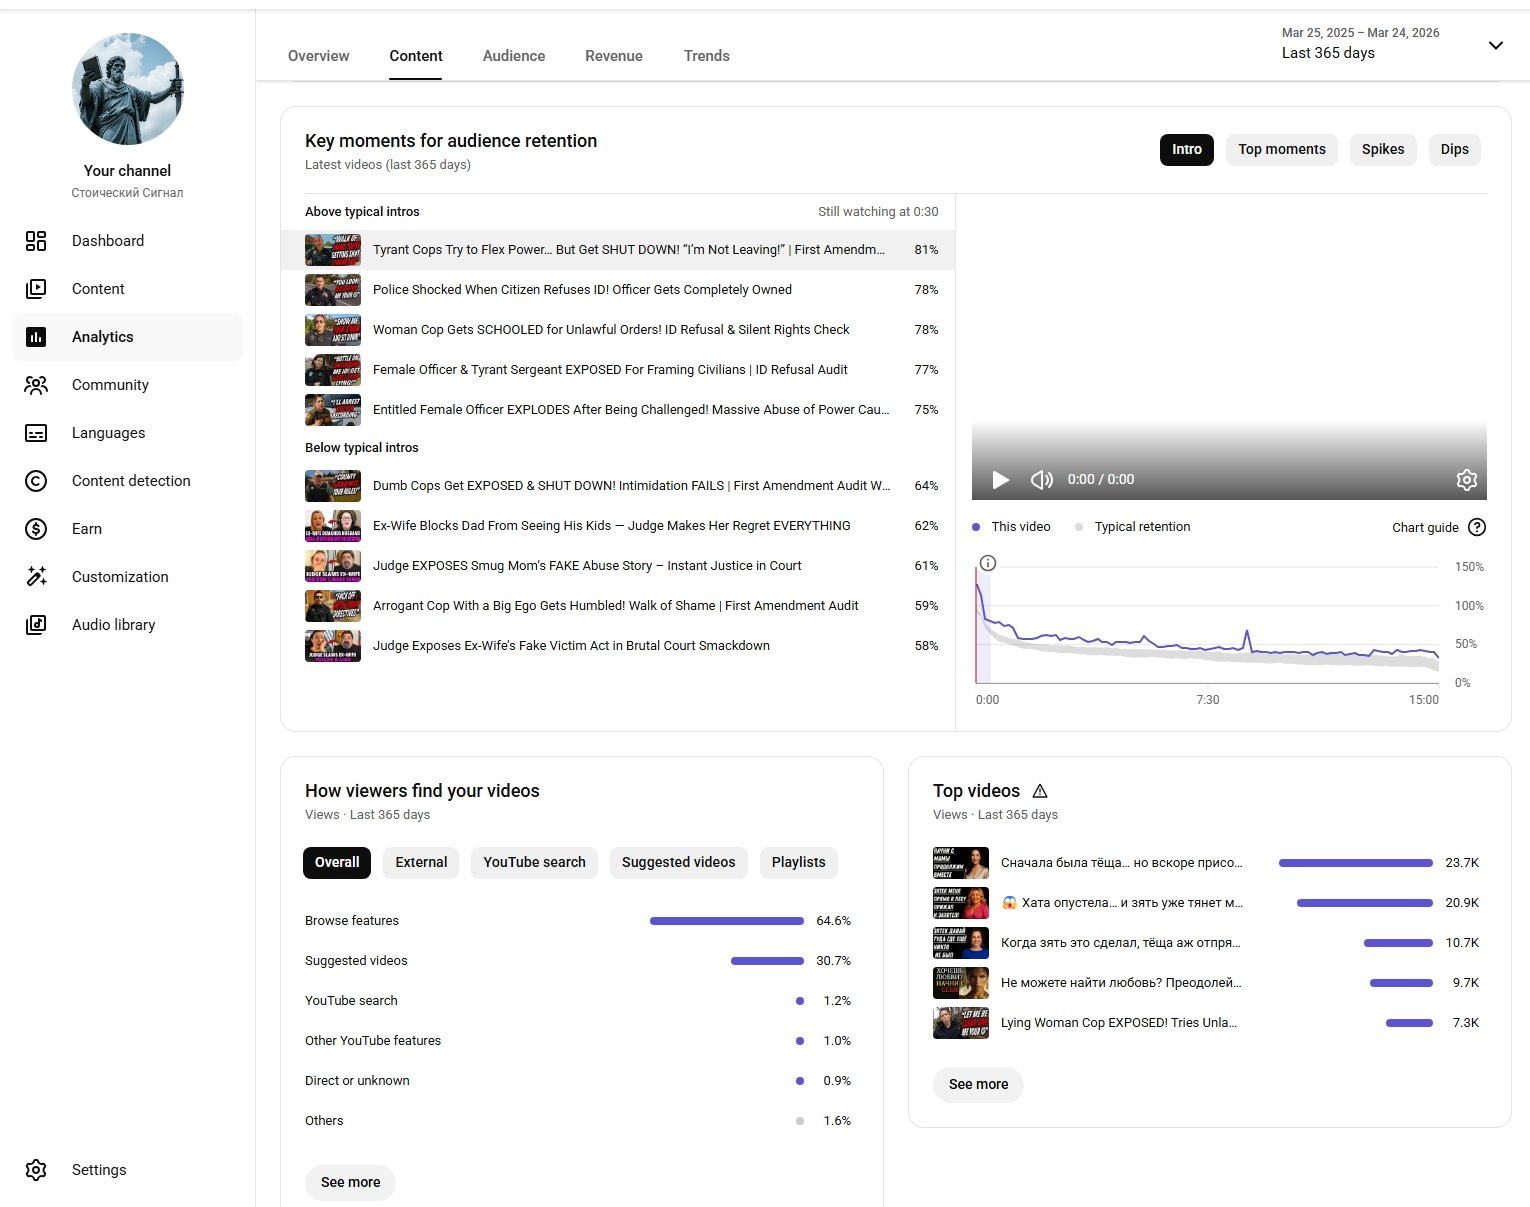The width and height of the screenshot is (1530, 1207).
Task: Open Customization magic wand icon
Action: tap(36, 577)
